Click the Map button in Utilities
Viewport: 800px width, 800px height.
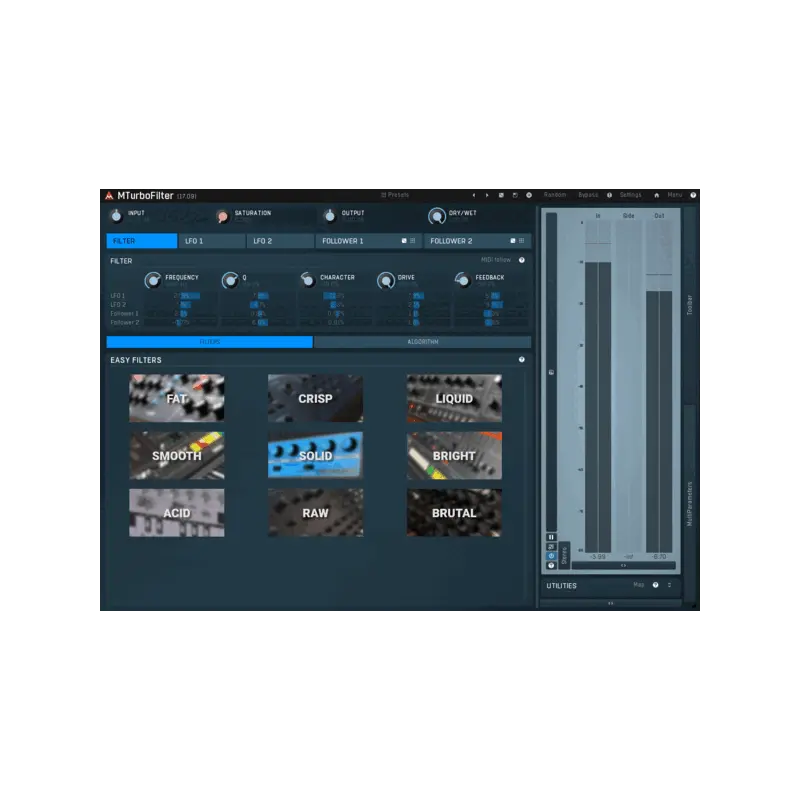click(638, 585)
